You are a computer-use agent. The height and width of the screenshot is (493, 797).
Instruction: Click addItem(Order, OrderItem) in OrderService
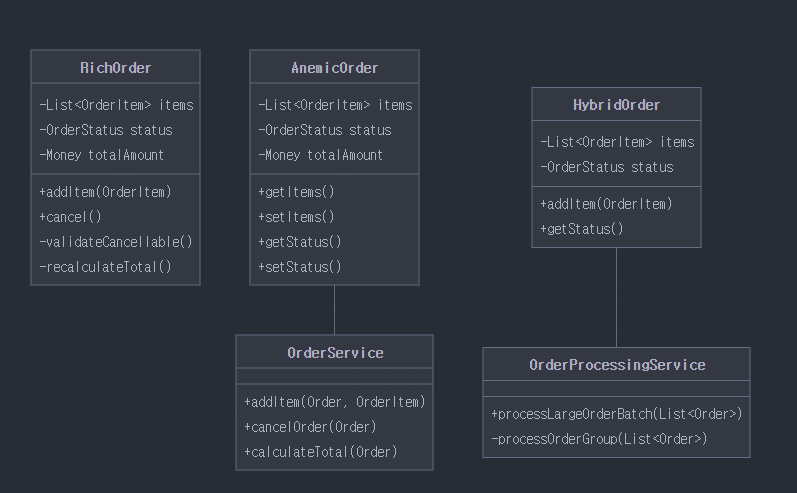(x=334, y=402)
